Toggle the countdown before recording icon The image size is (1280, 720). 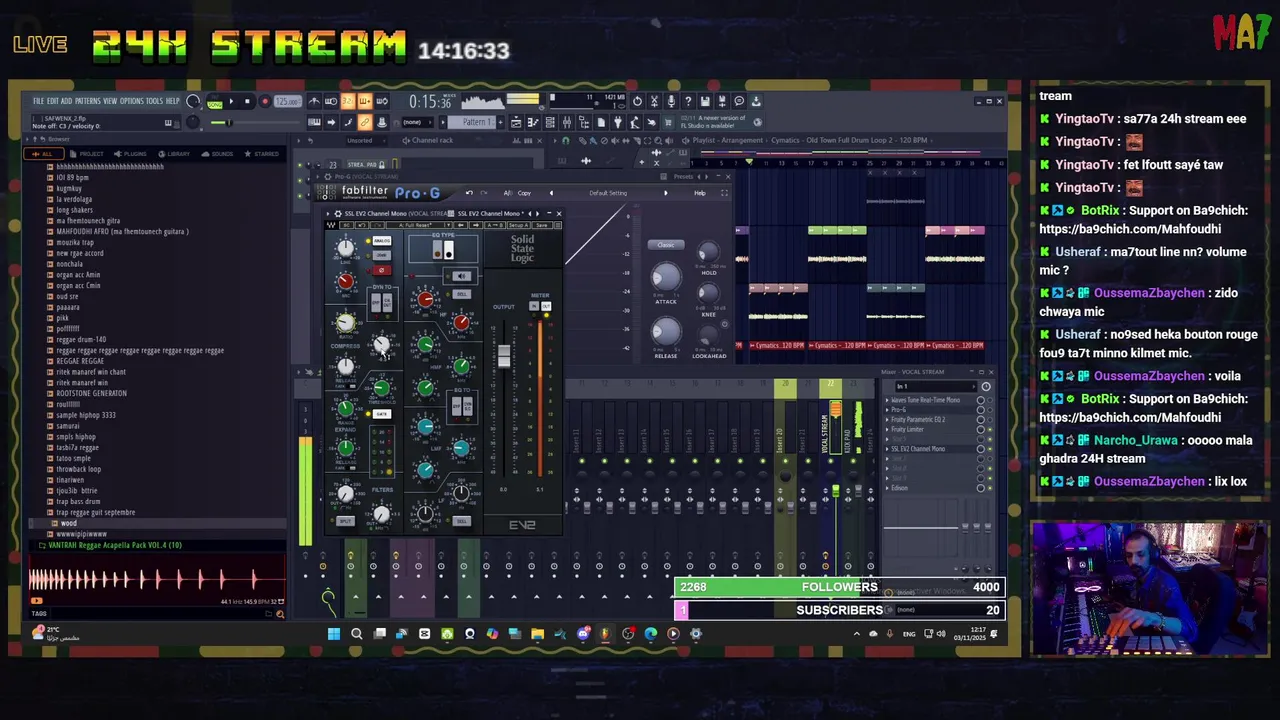(x=348, y=101)
